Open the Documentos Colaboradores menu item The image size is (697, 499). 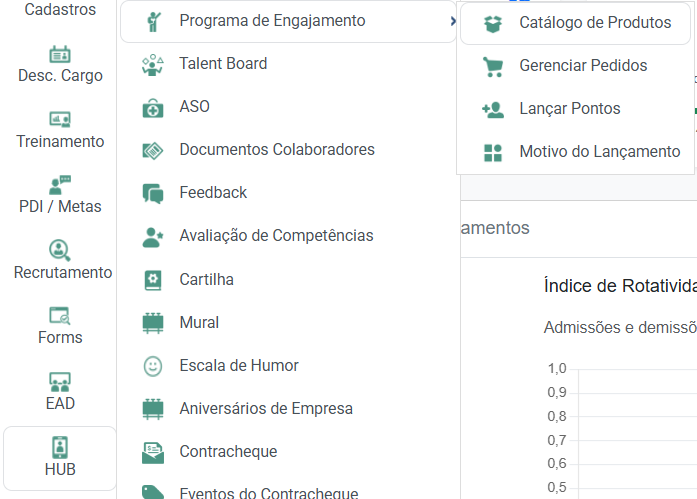(x=276, y=150)
